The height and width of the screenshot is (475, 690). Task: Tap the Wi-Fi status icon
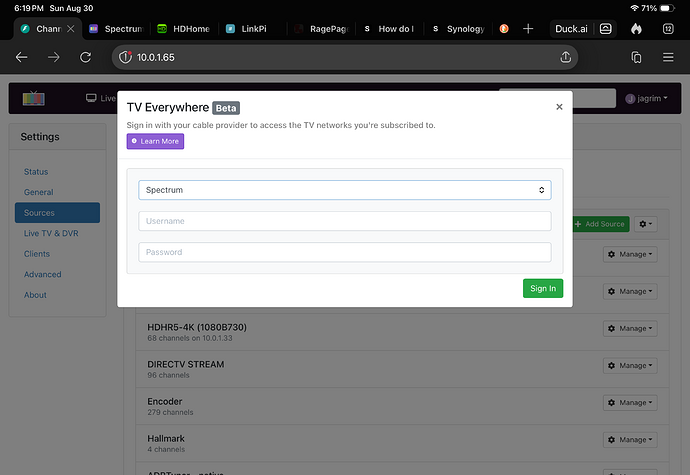634,8
